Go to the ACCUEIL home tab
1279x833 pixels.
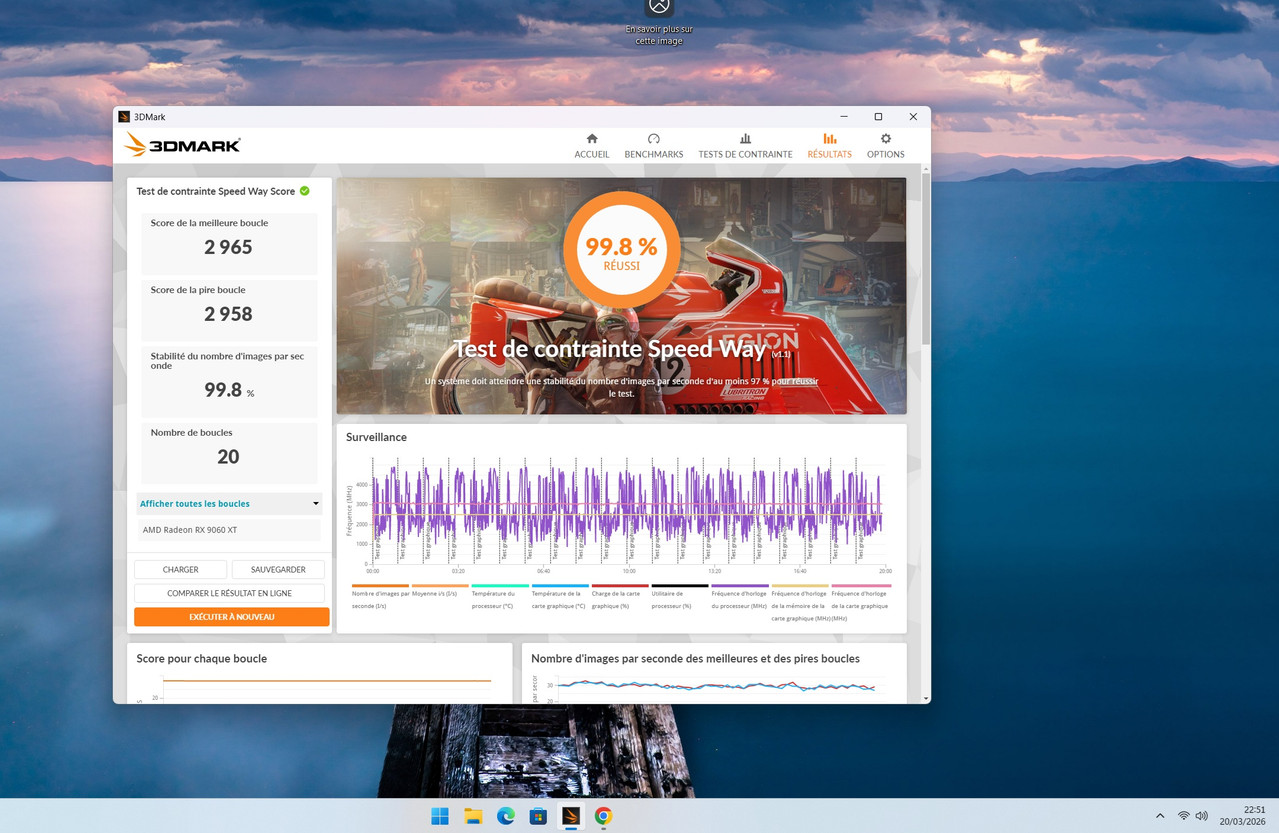[x=591, y=146]
